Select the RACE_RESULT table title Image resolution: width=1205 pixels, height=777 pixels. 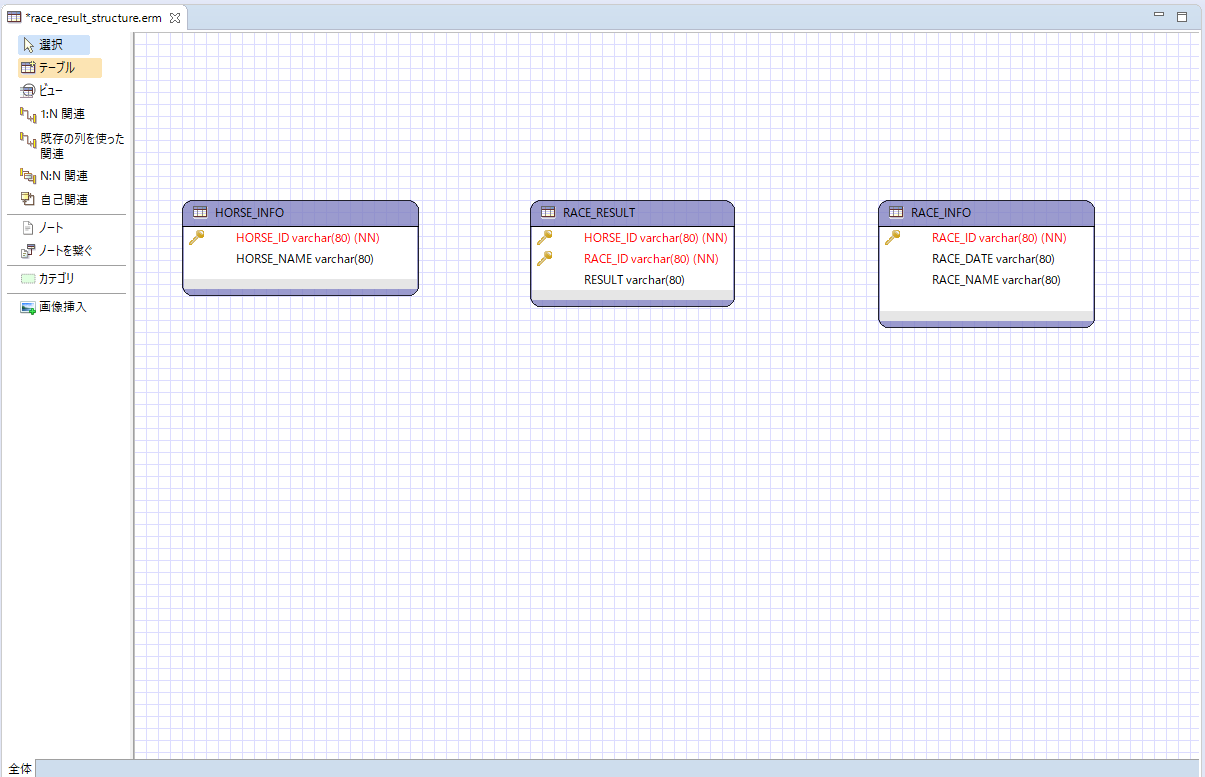point(599,213)
